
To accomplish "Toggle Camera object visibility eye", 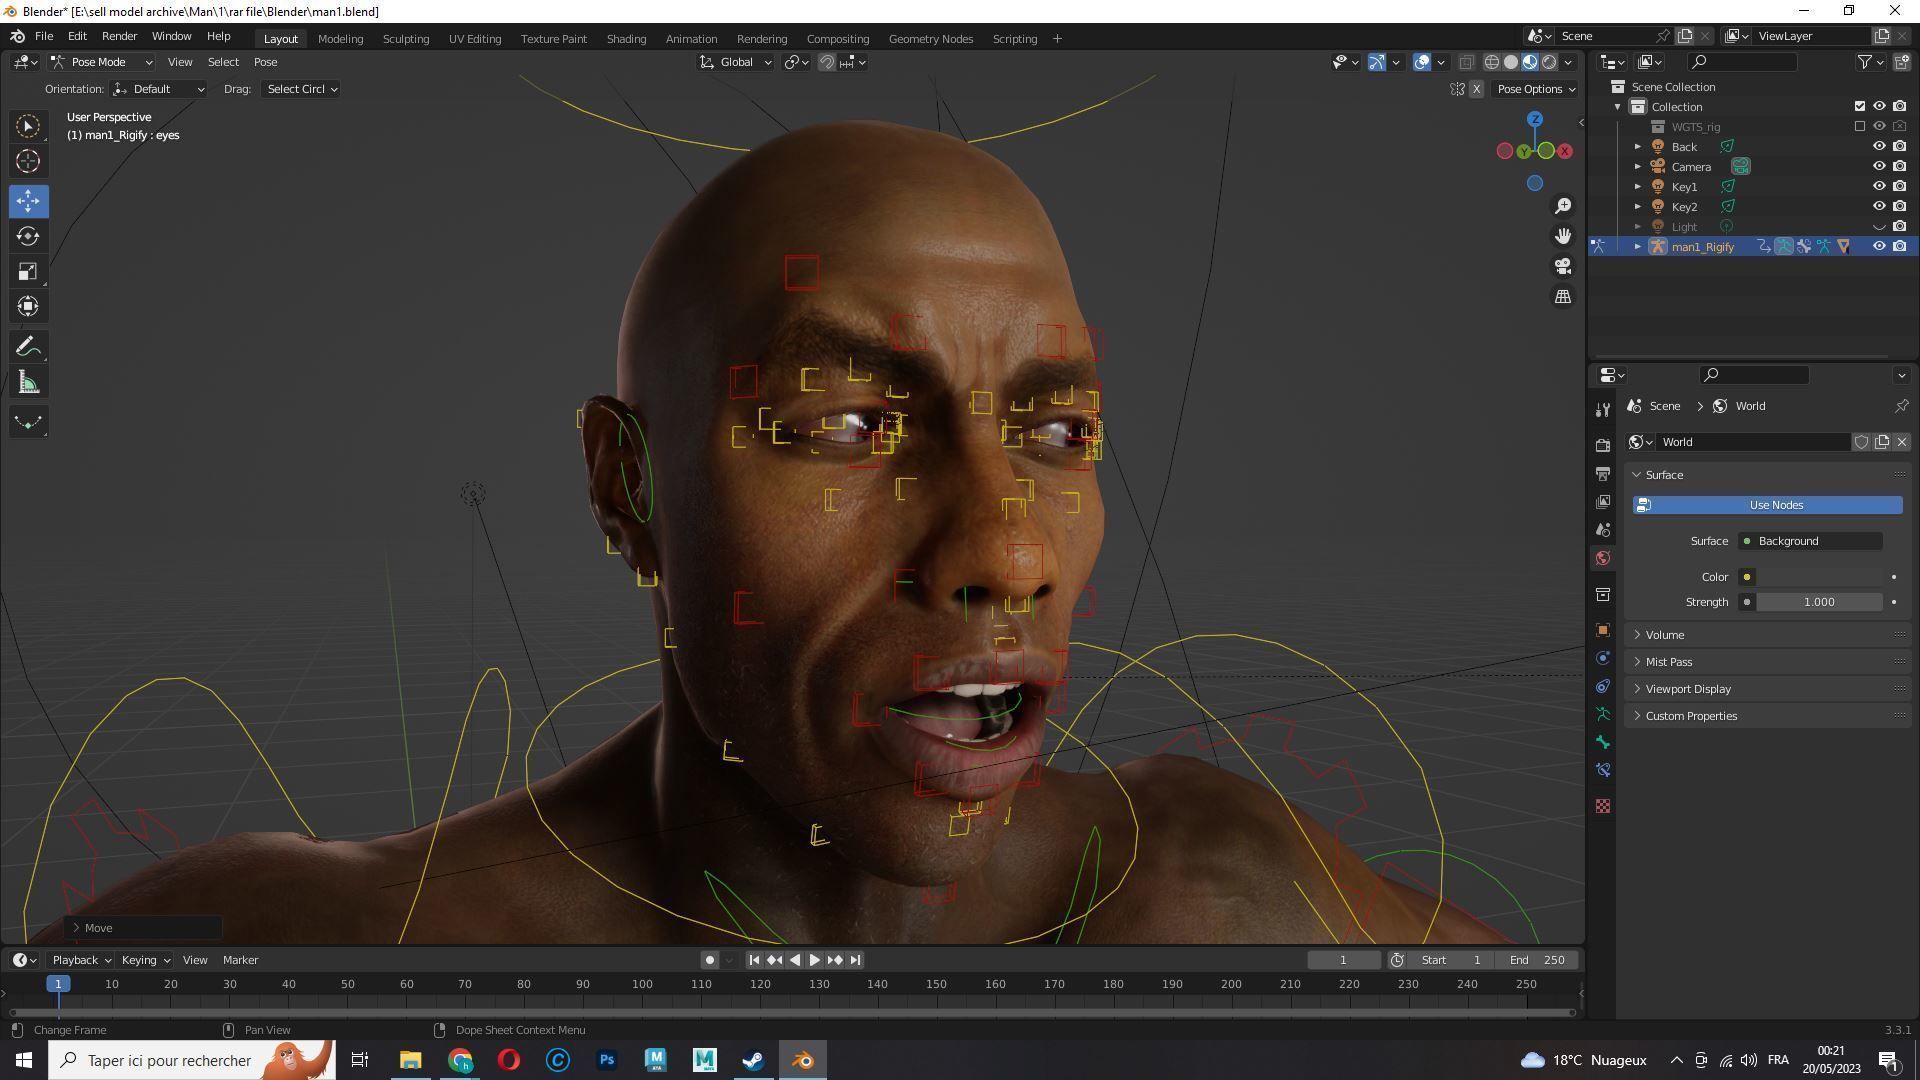I will pos(1879,166).
